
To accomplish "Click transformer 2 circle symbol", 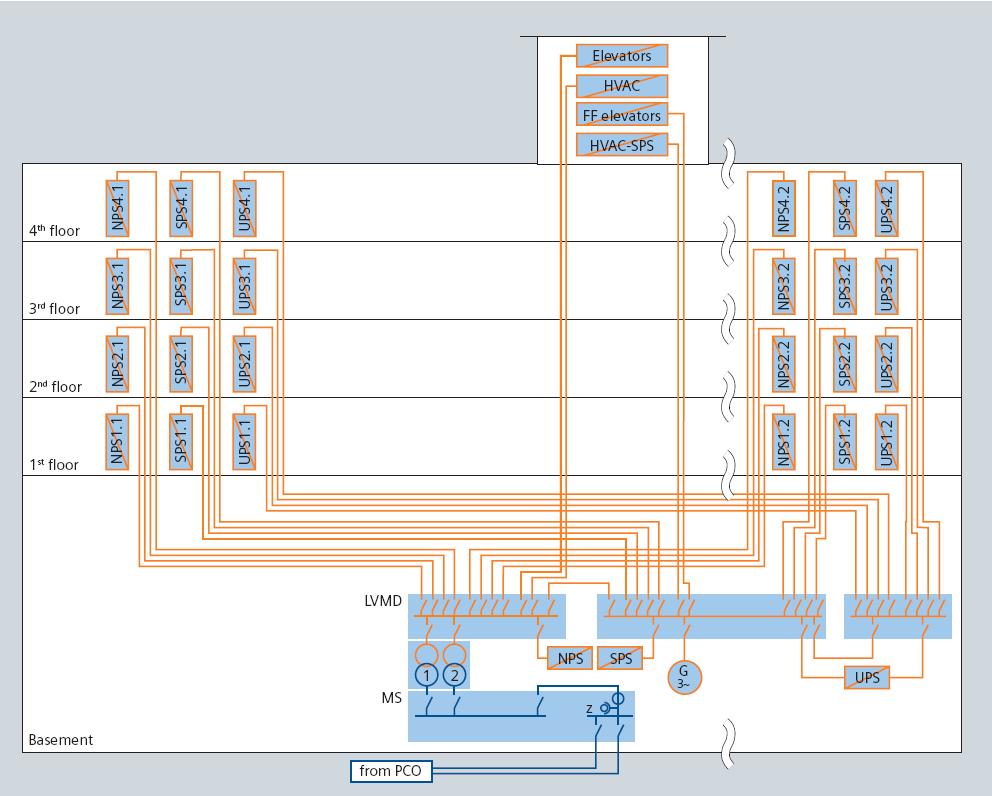I will pyautogui.click(x=454, y=675).
